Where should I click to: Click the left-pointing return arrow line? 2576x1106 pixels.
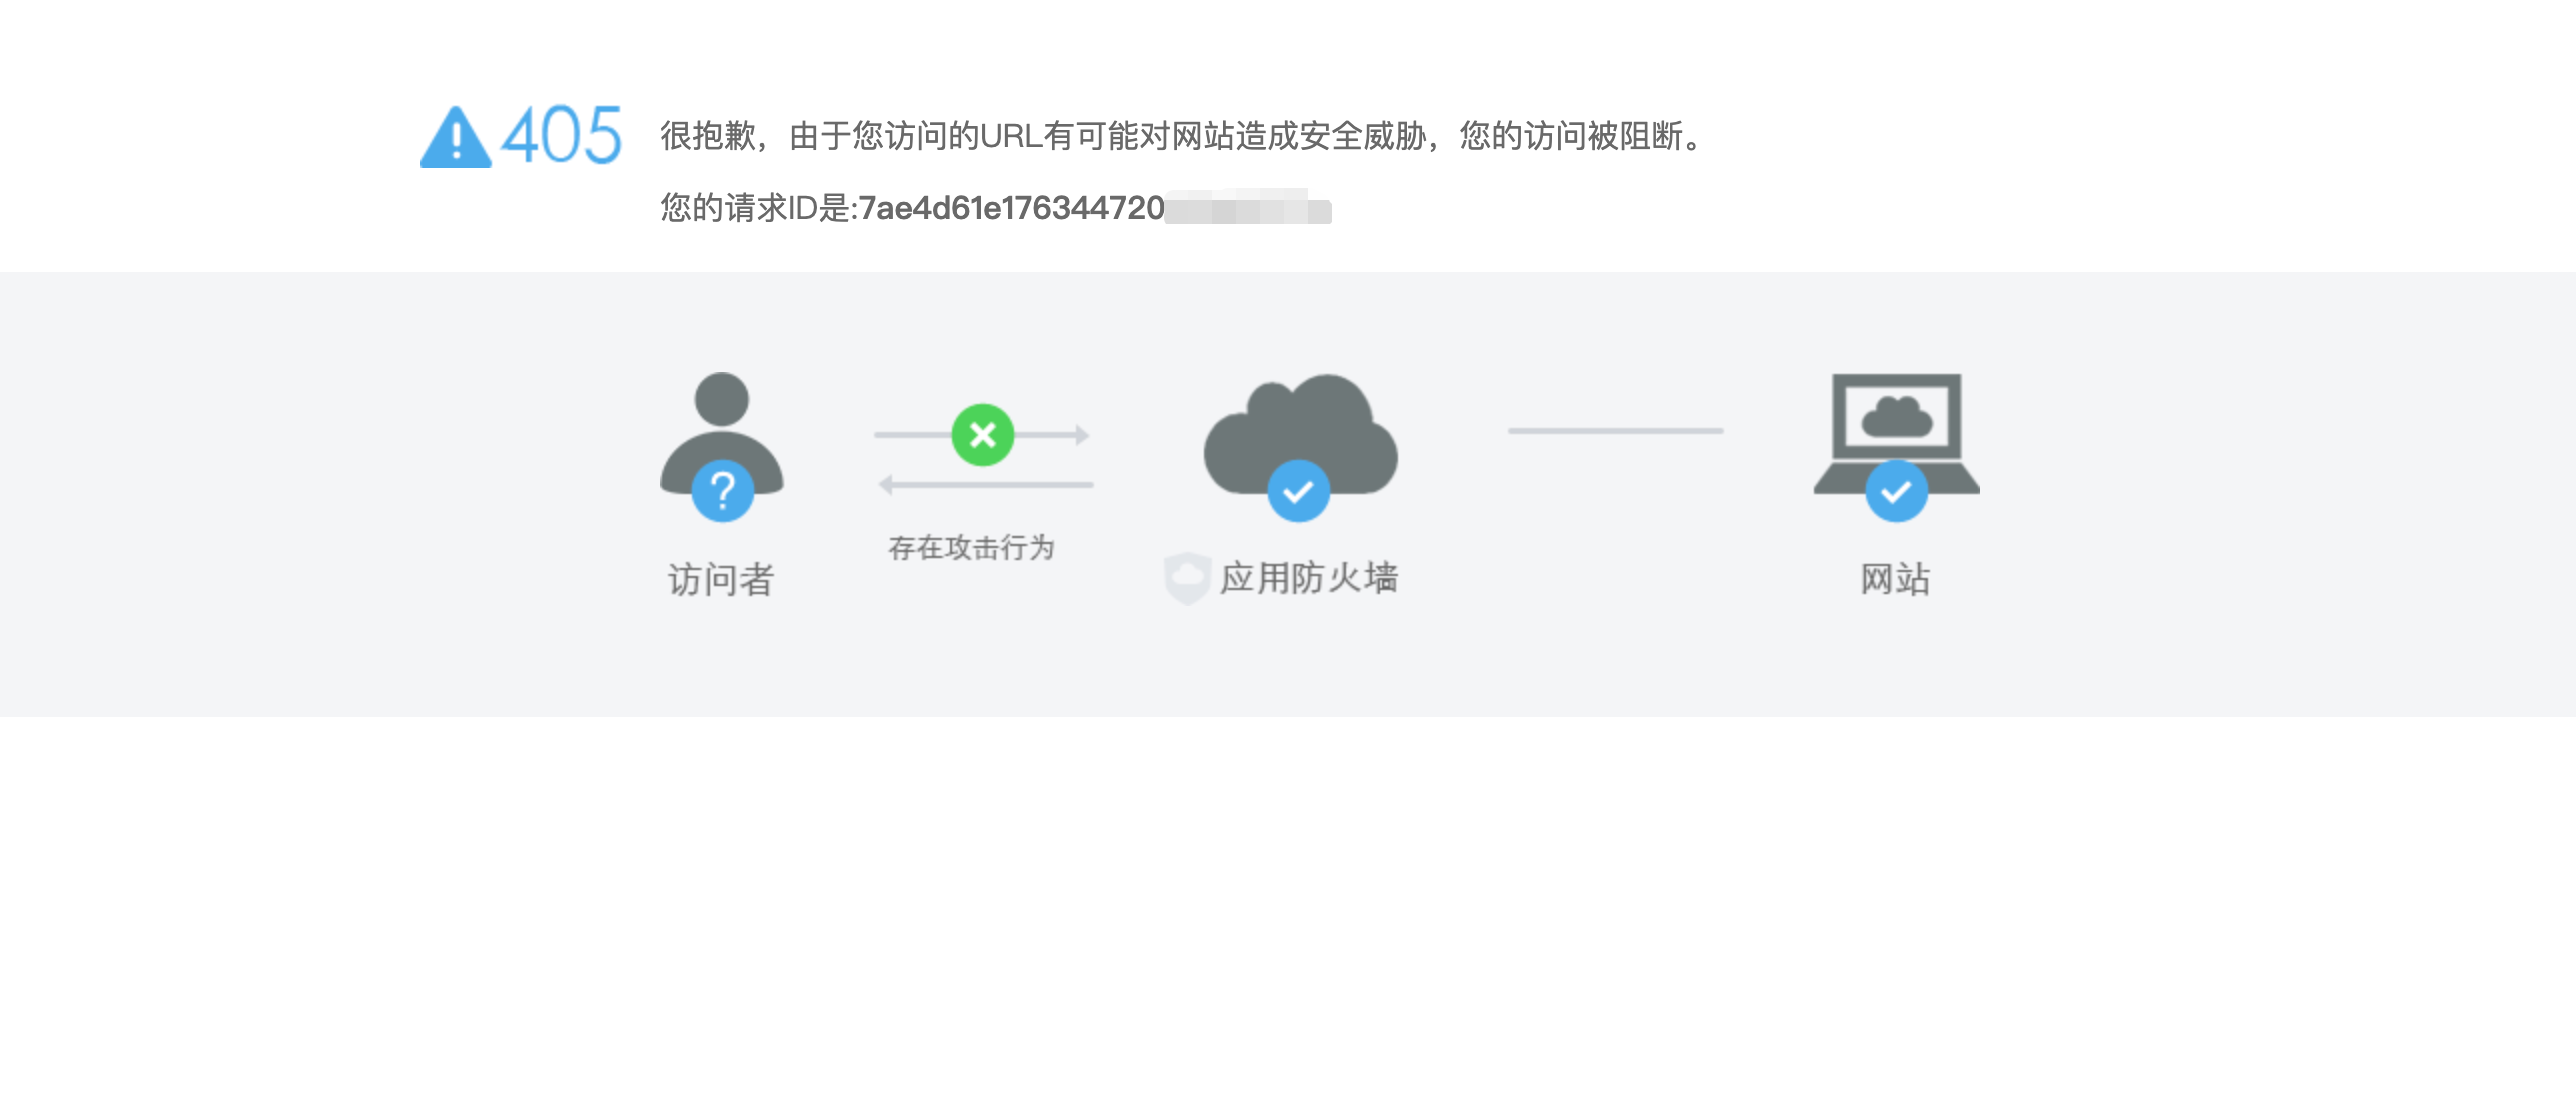pos(985,485)
